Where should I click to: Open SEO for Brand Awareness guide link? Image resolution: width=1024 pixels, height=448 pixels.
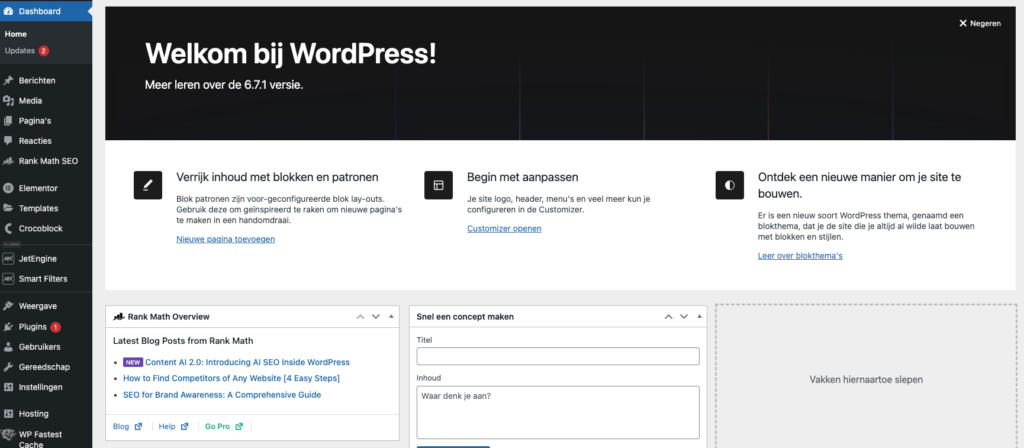click(222, 395)
